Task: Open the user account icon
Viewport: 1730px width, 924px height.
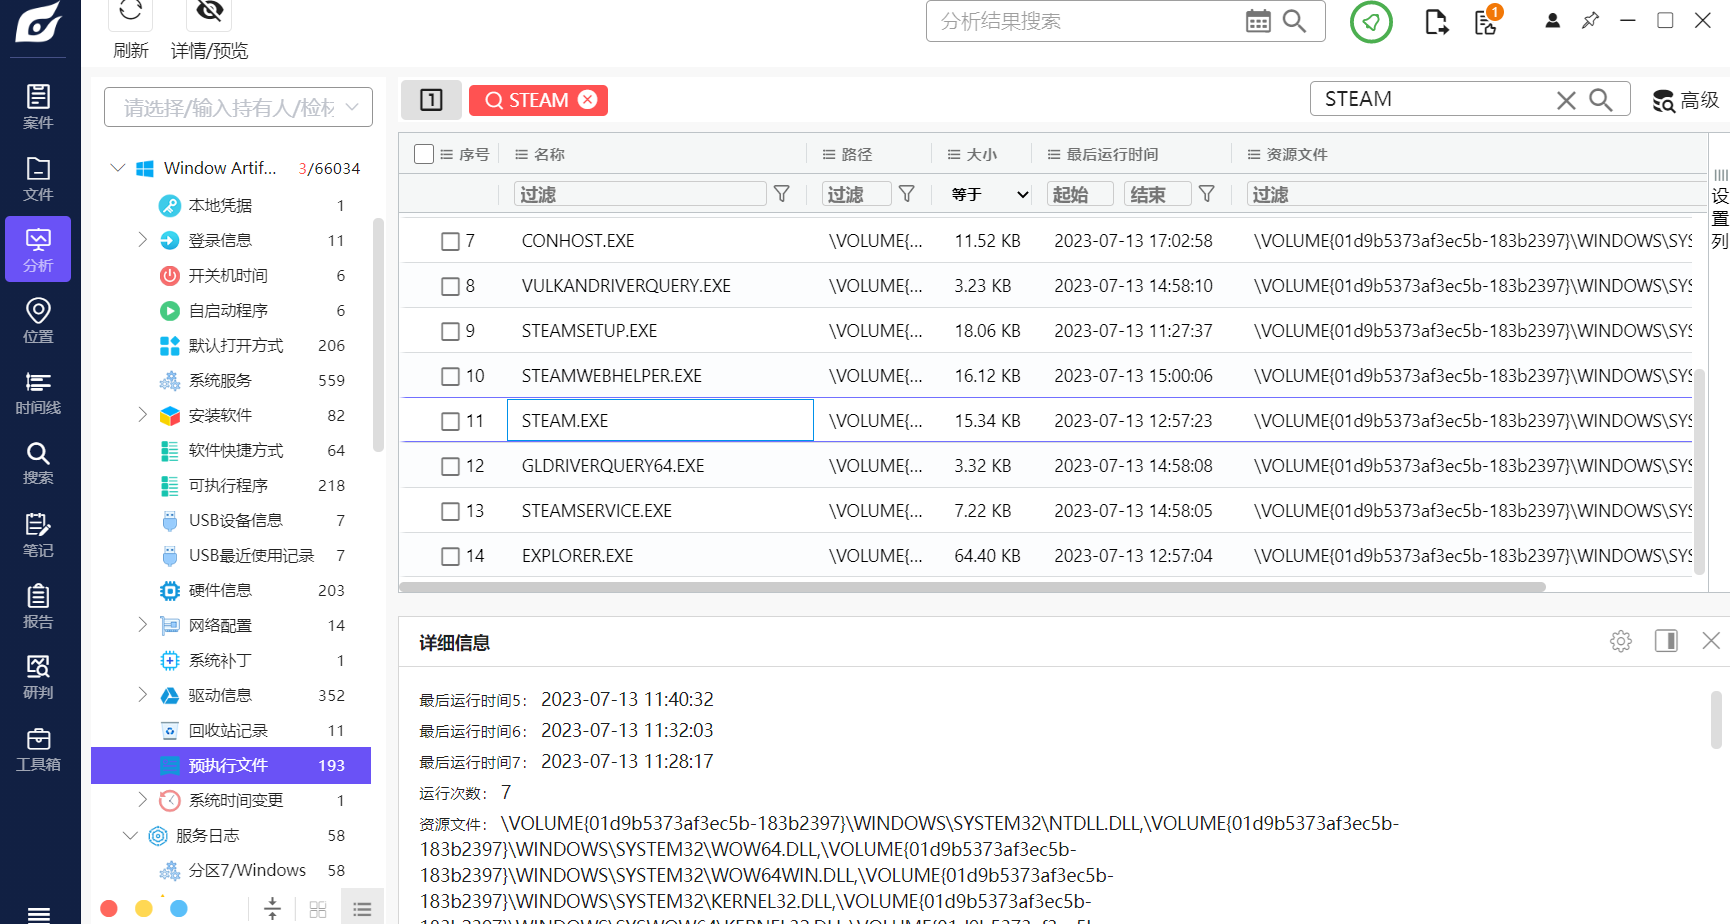Action: click(x=1552, y=20)
